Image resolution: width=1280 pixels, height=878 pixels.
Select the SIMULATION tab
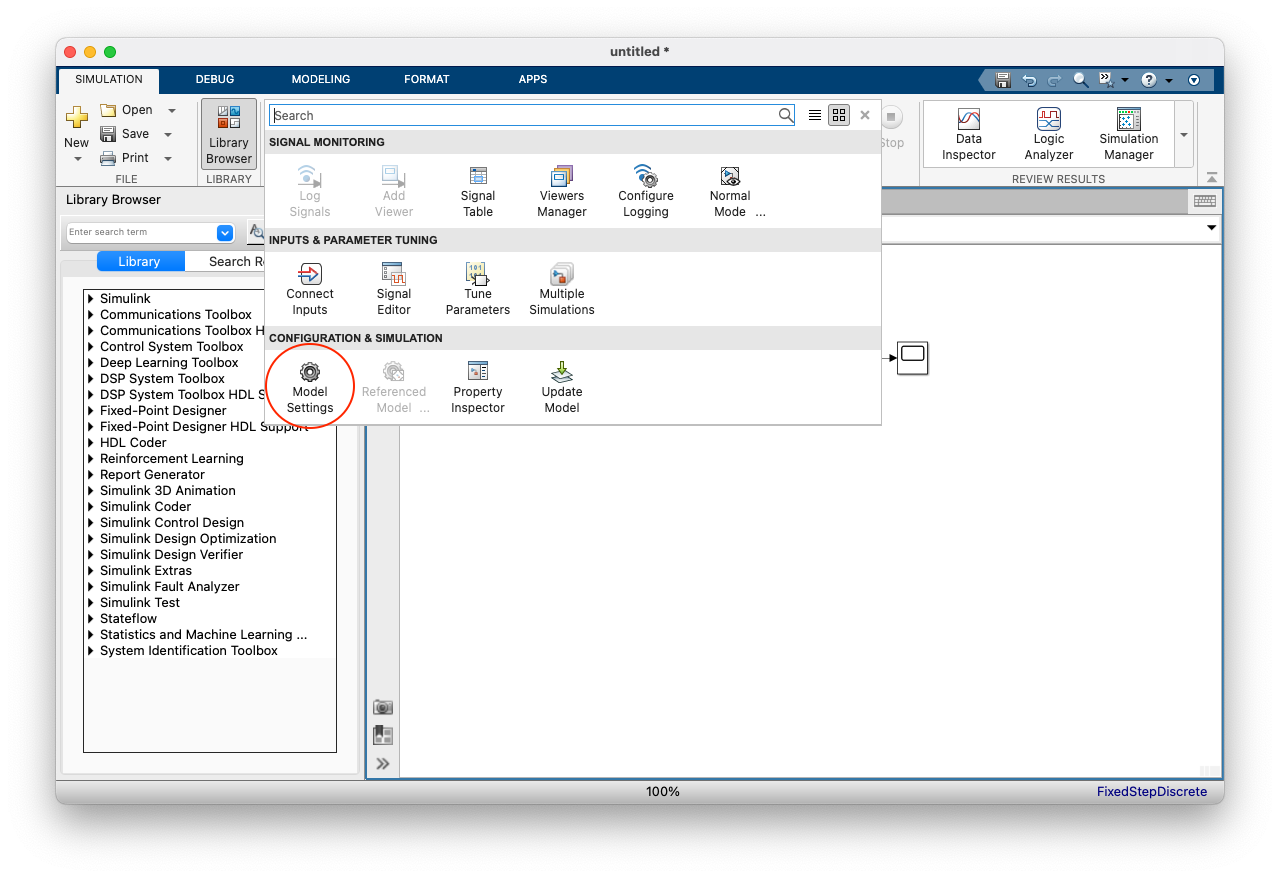109,79
